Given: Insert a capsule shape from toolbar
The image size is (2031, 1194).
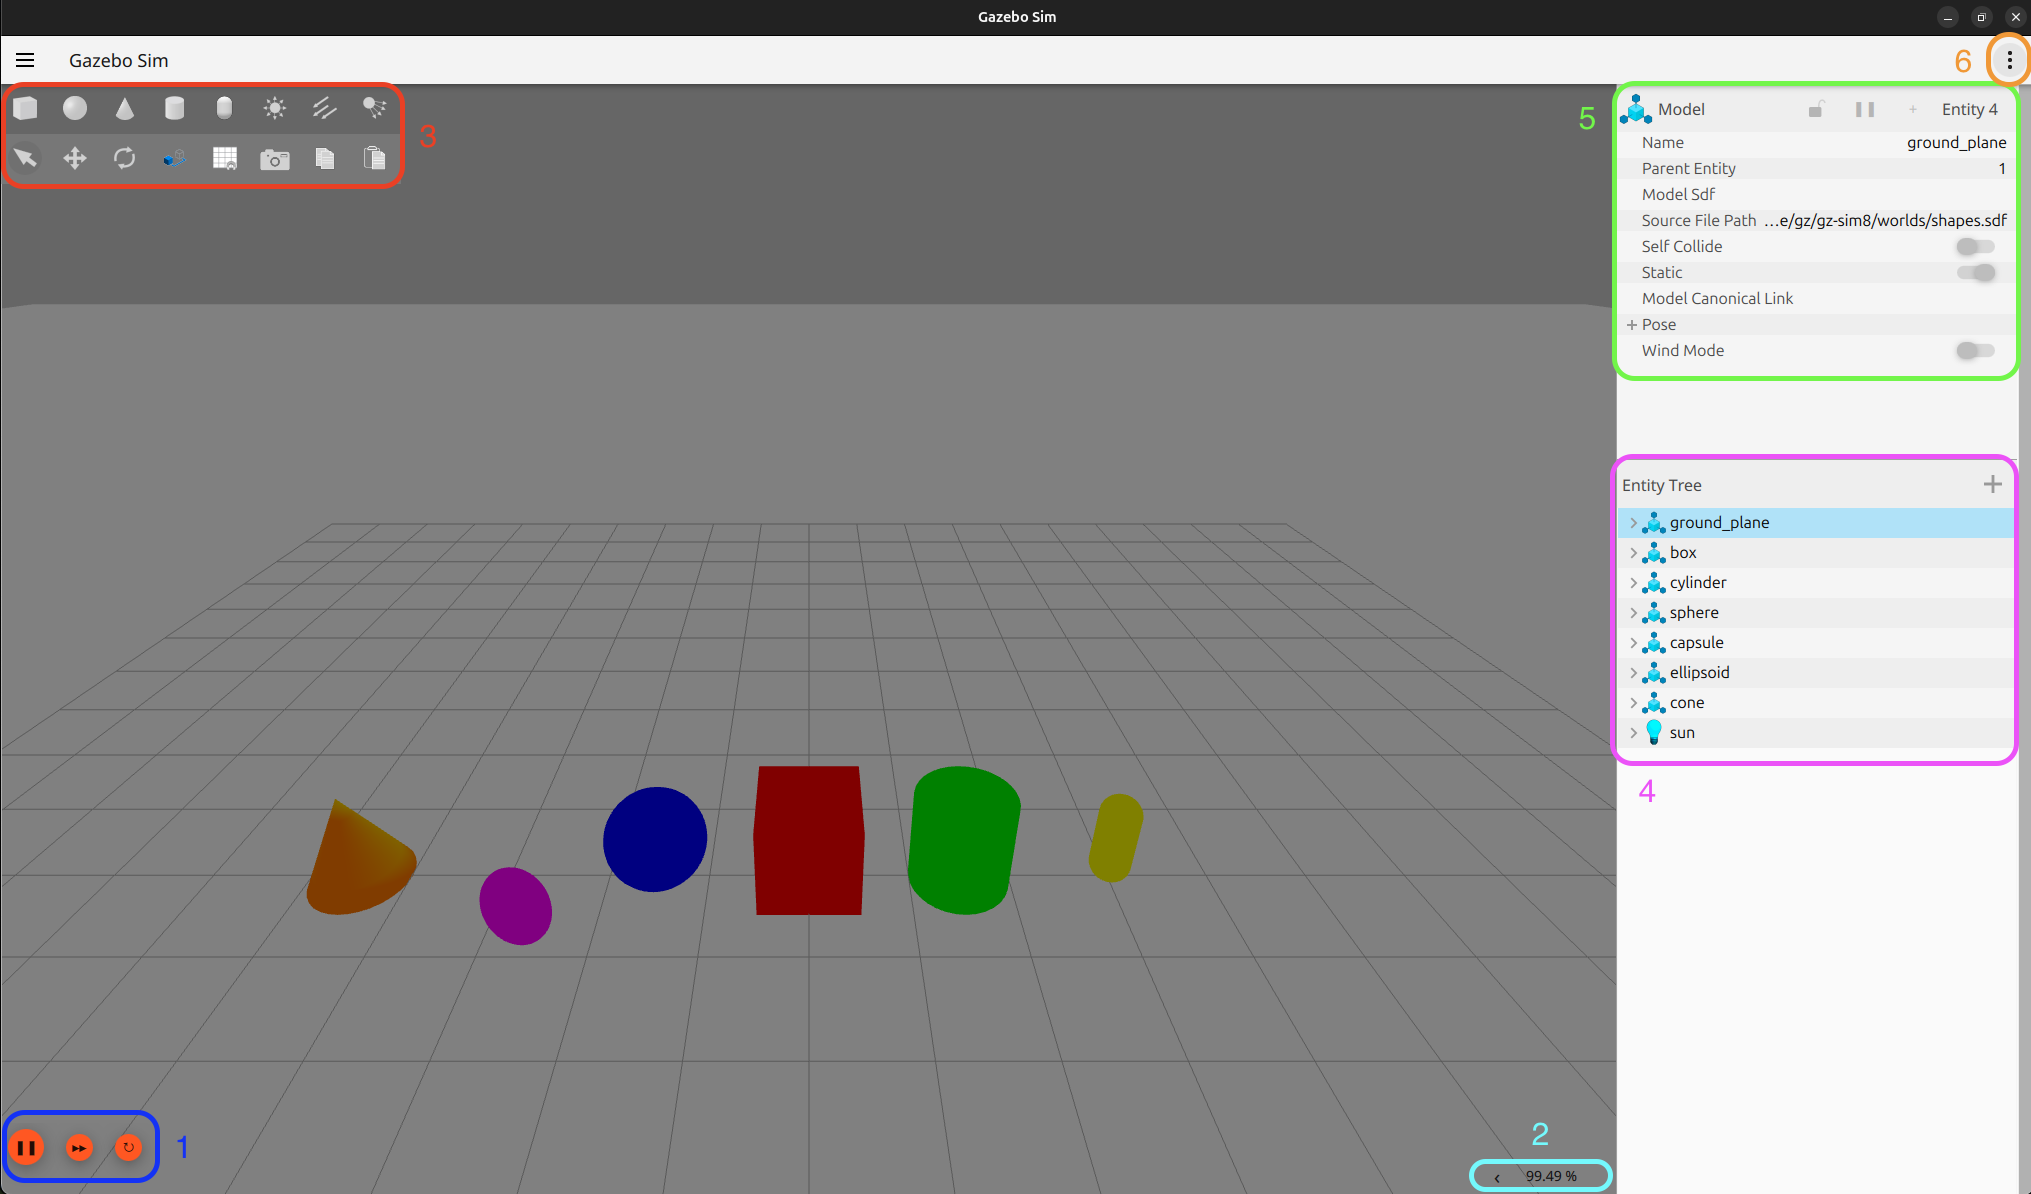Looking at the screenshot, I should [224, 108].
